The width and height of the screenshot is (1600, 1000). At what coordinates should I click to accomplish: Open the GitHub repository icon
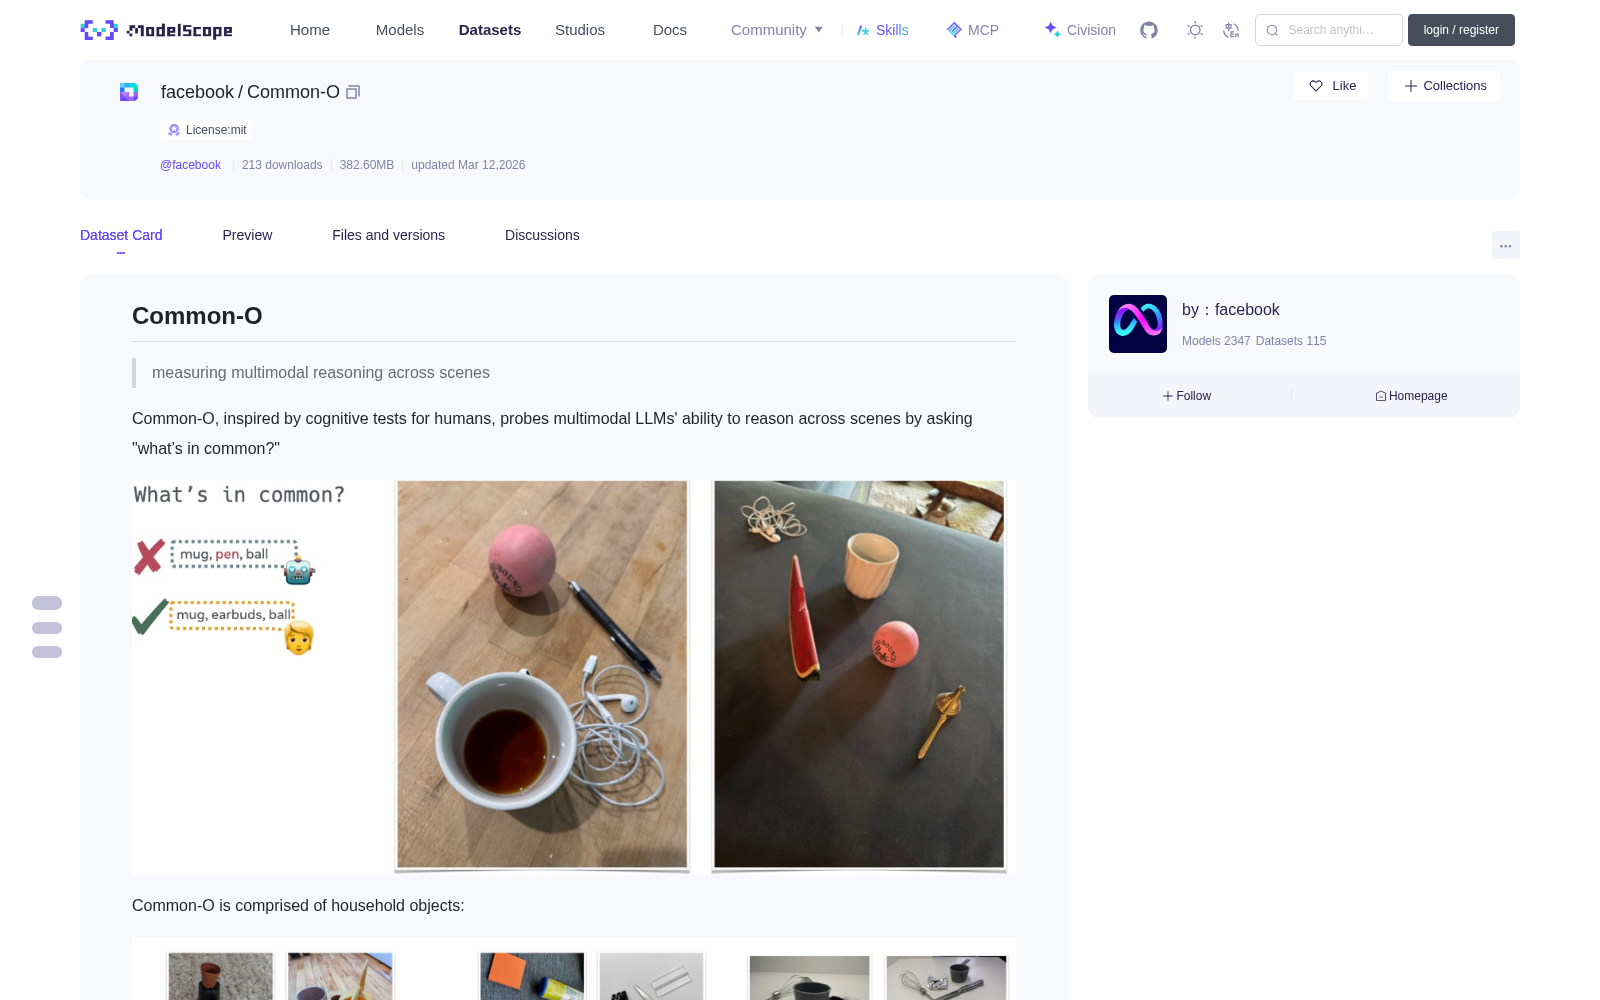pos(1149,30)
